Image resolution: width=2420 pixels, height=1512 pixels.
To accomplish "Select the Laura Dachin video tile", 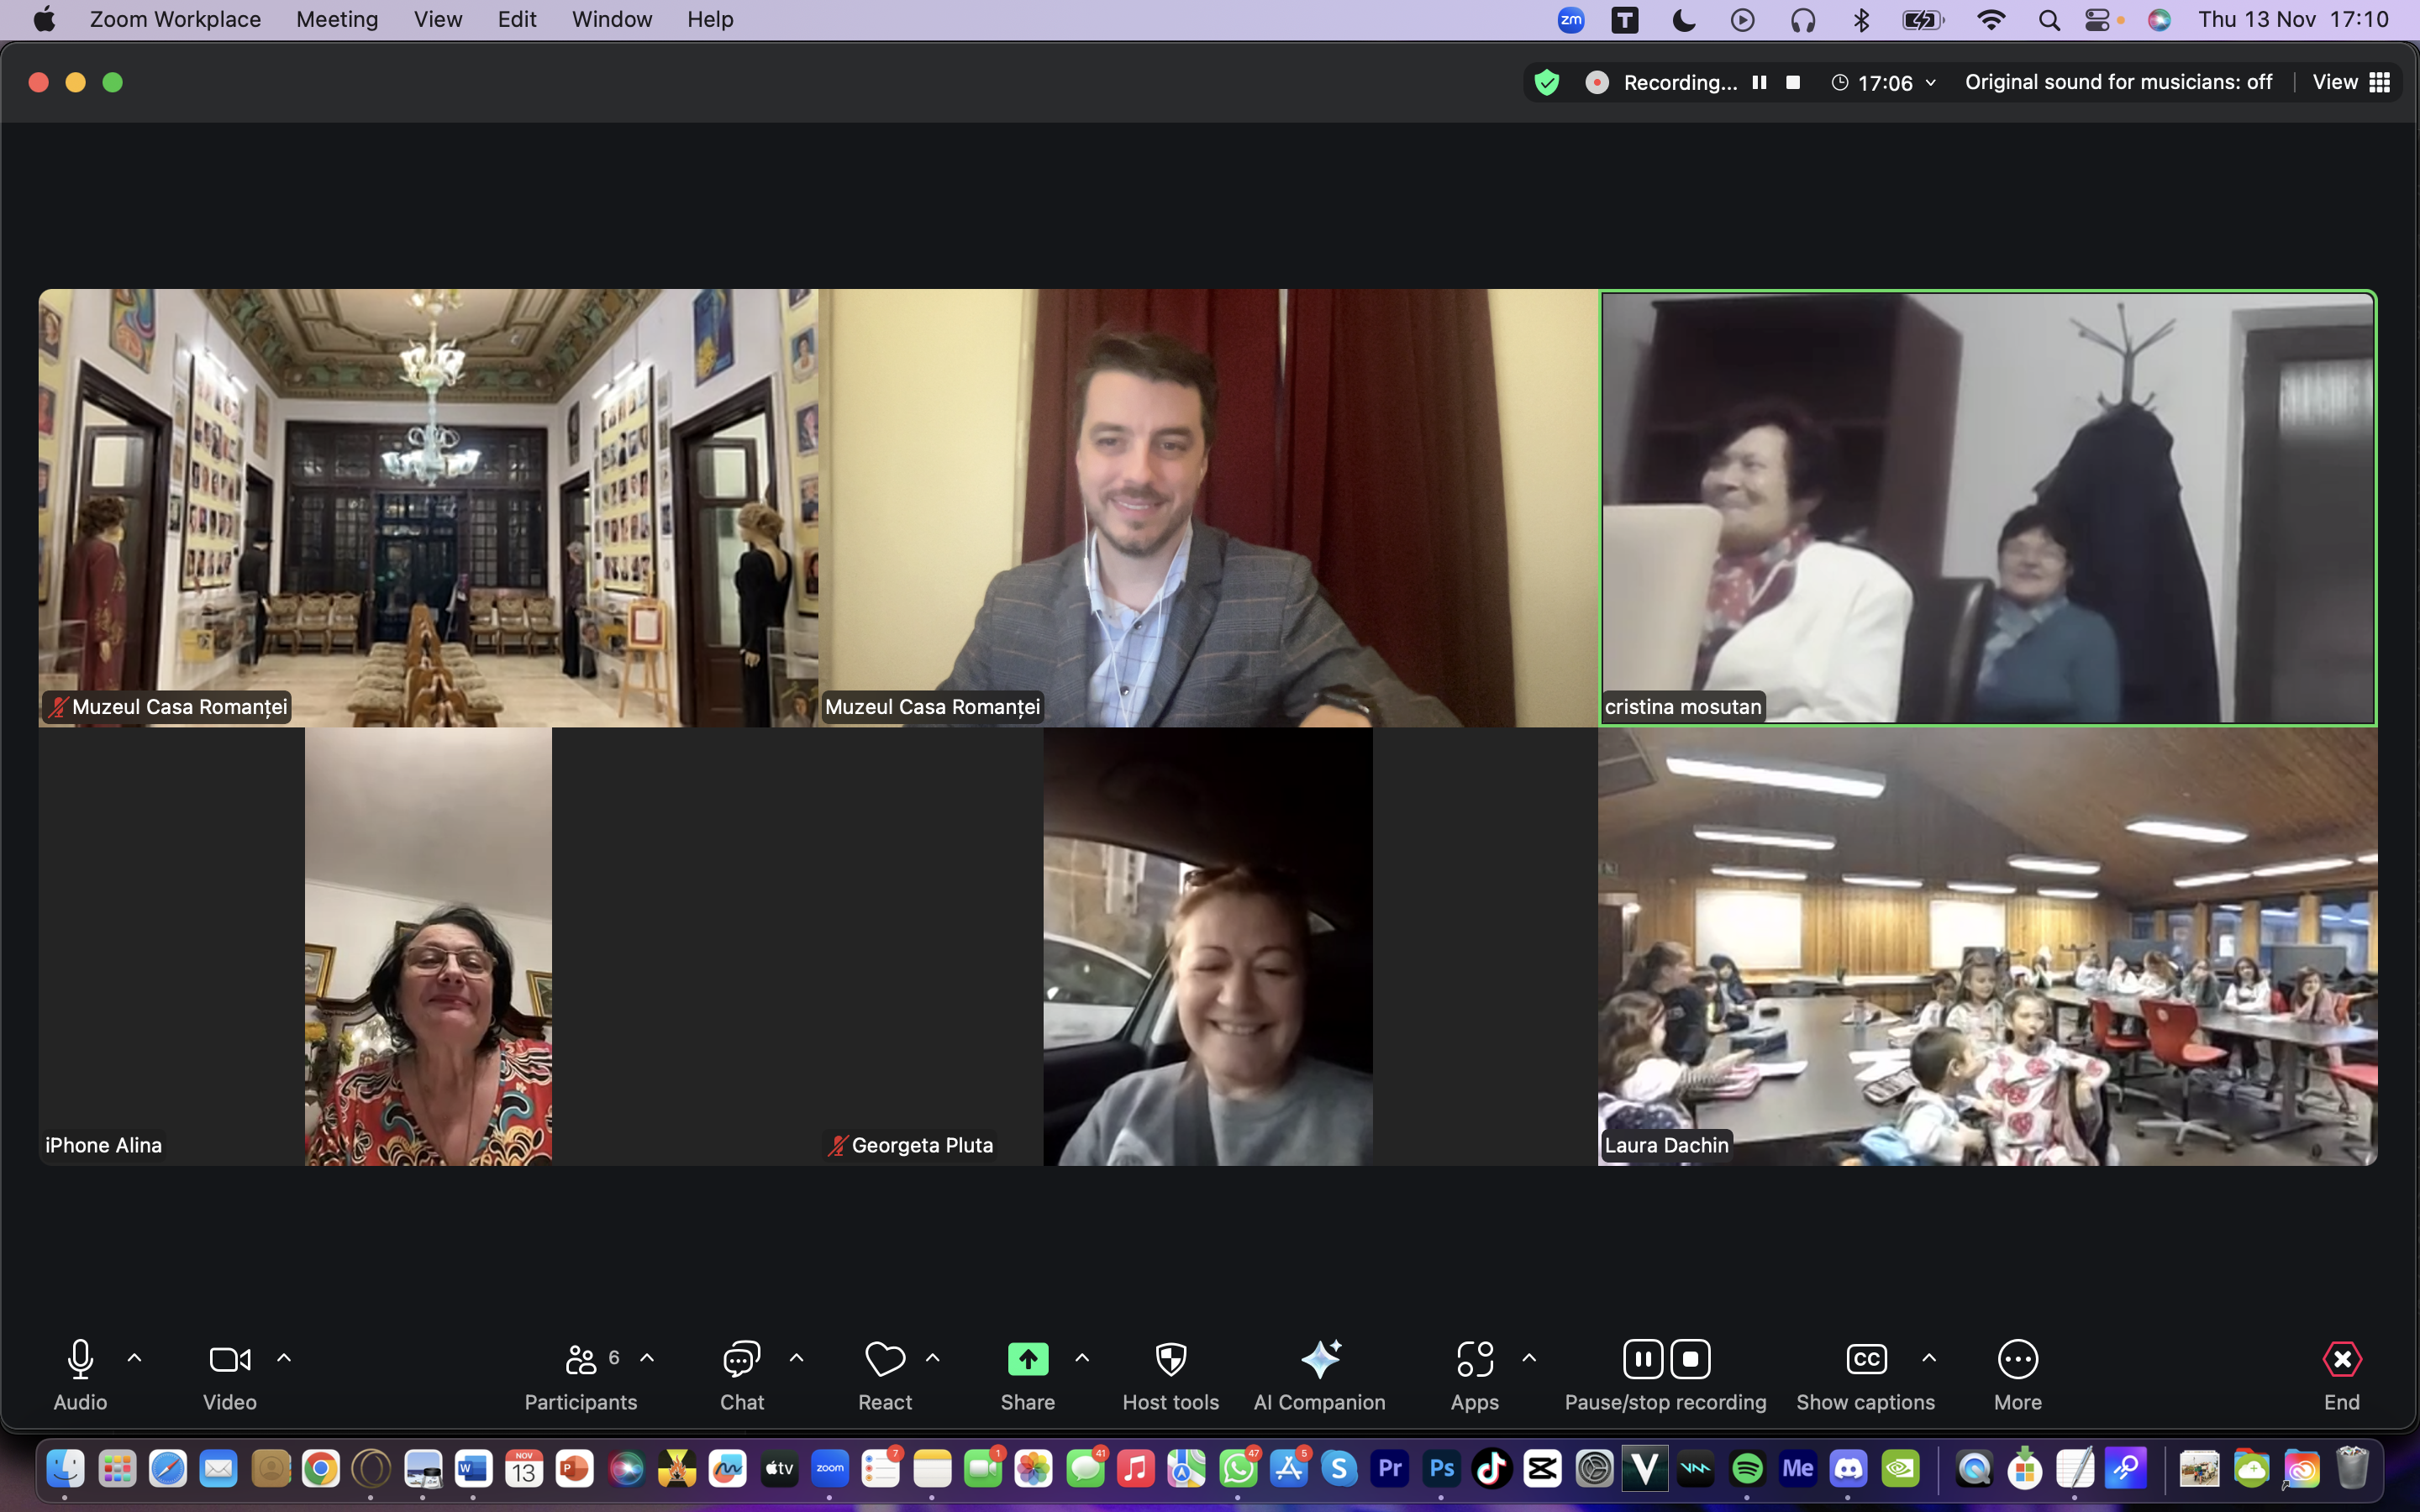I will 1986,946.
